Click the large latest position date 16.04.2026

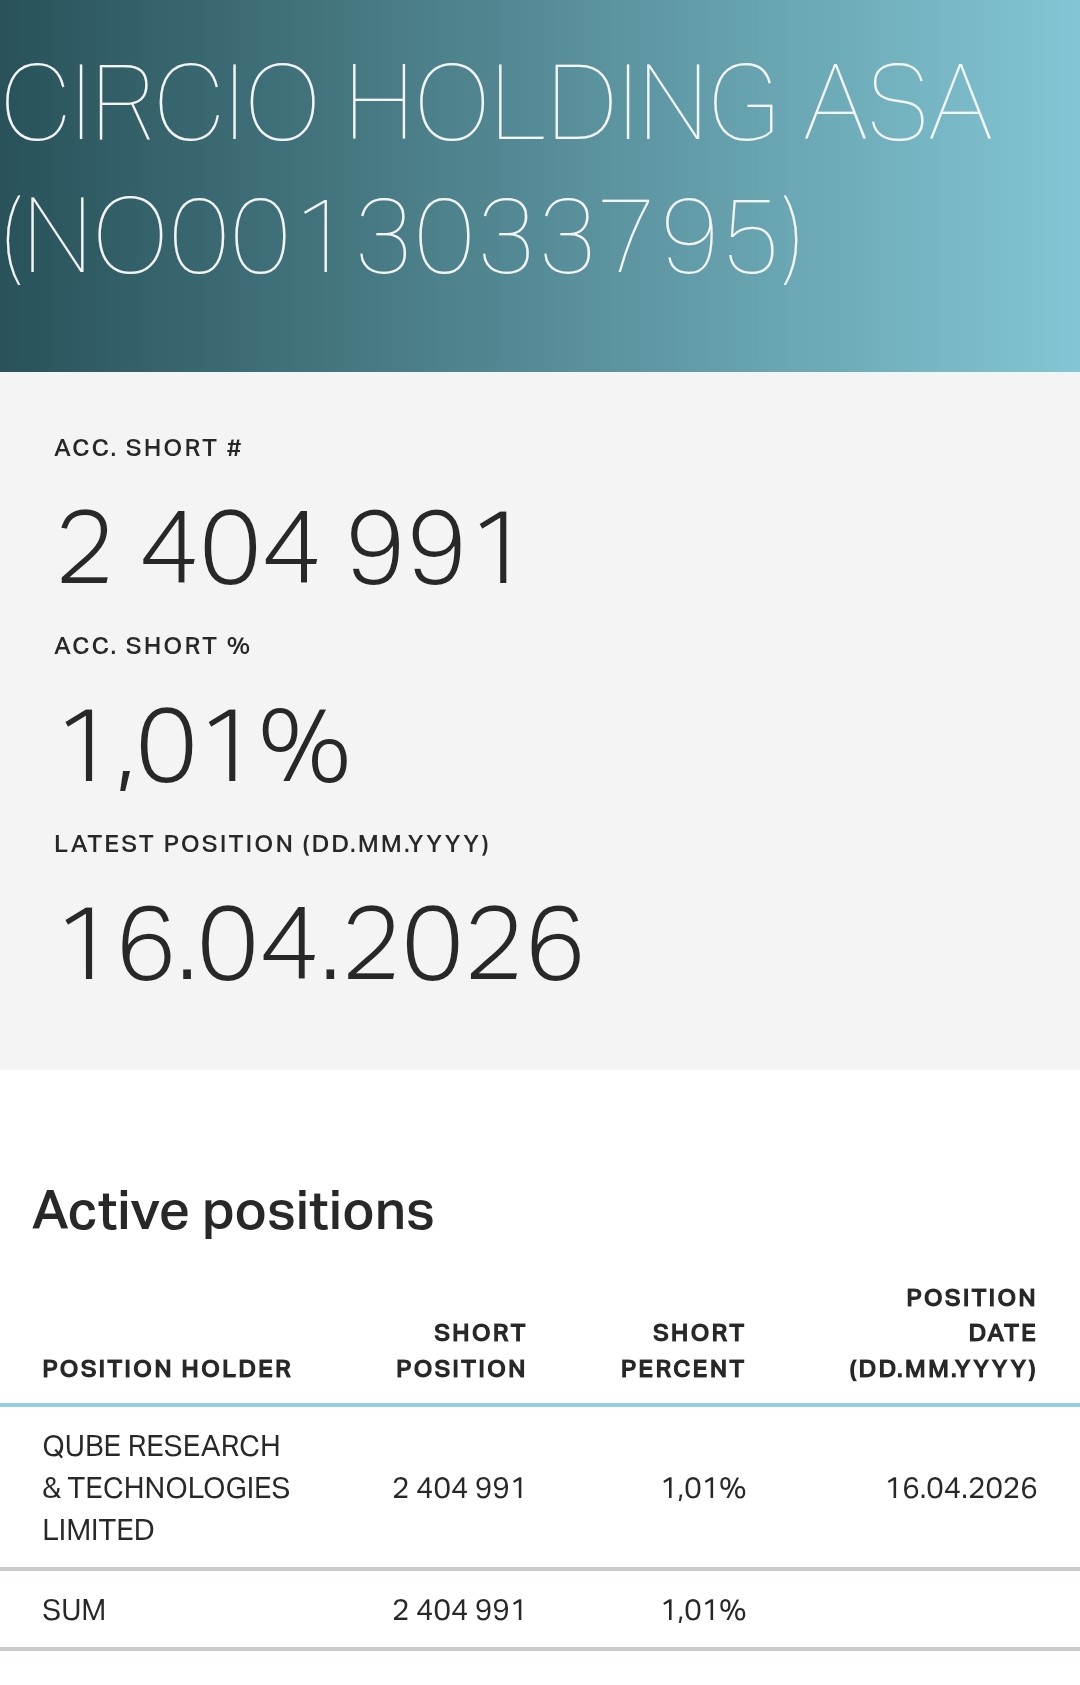pos(321,944)
